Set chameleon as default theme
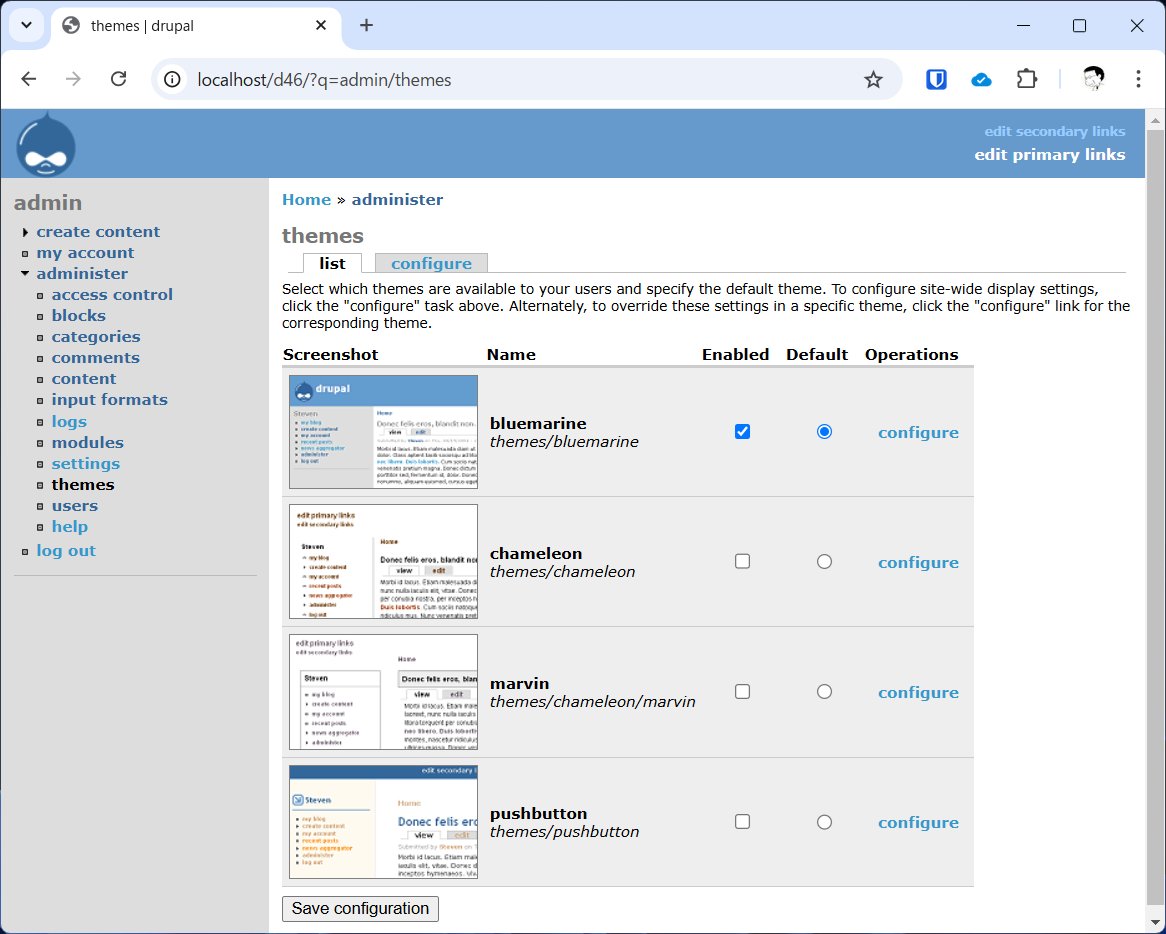Screen dimensions: 1166x934 [824, 561]
